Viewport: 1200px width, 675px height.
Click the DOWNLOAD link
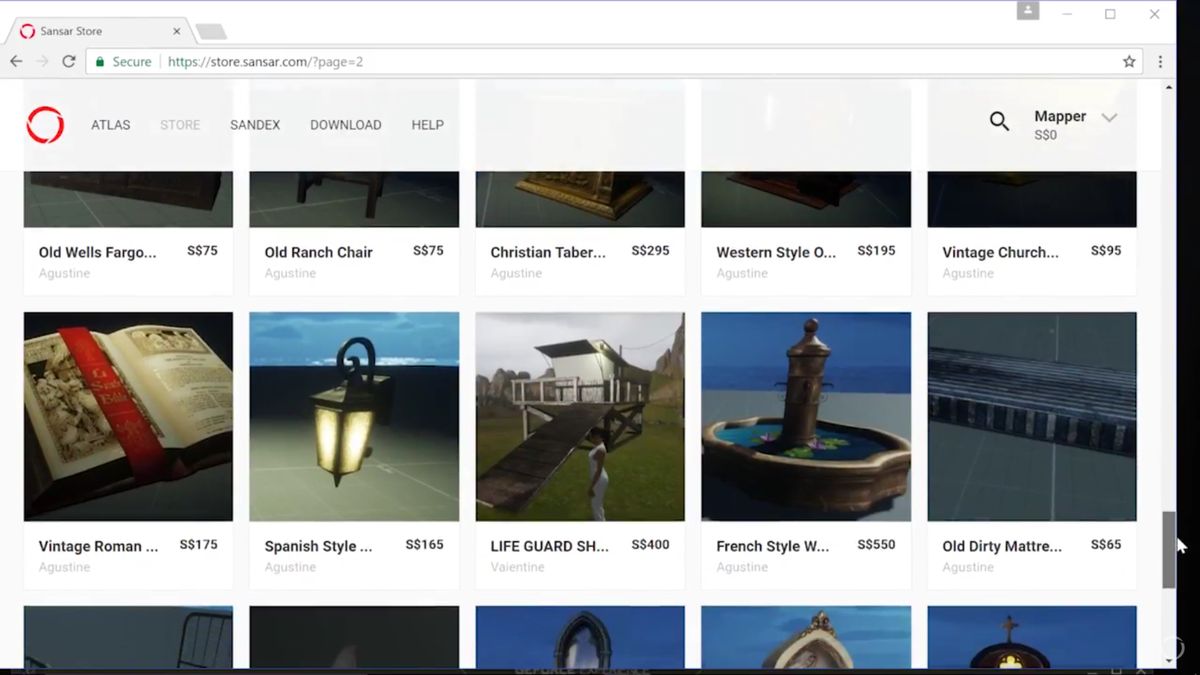(345, 124)
